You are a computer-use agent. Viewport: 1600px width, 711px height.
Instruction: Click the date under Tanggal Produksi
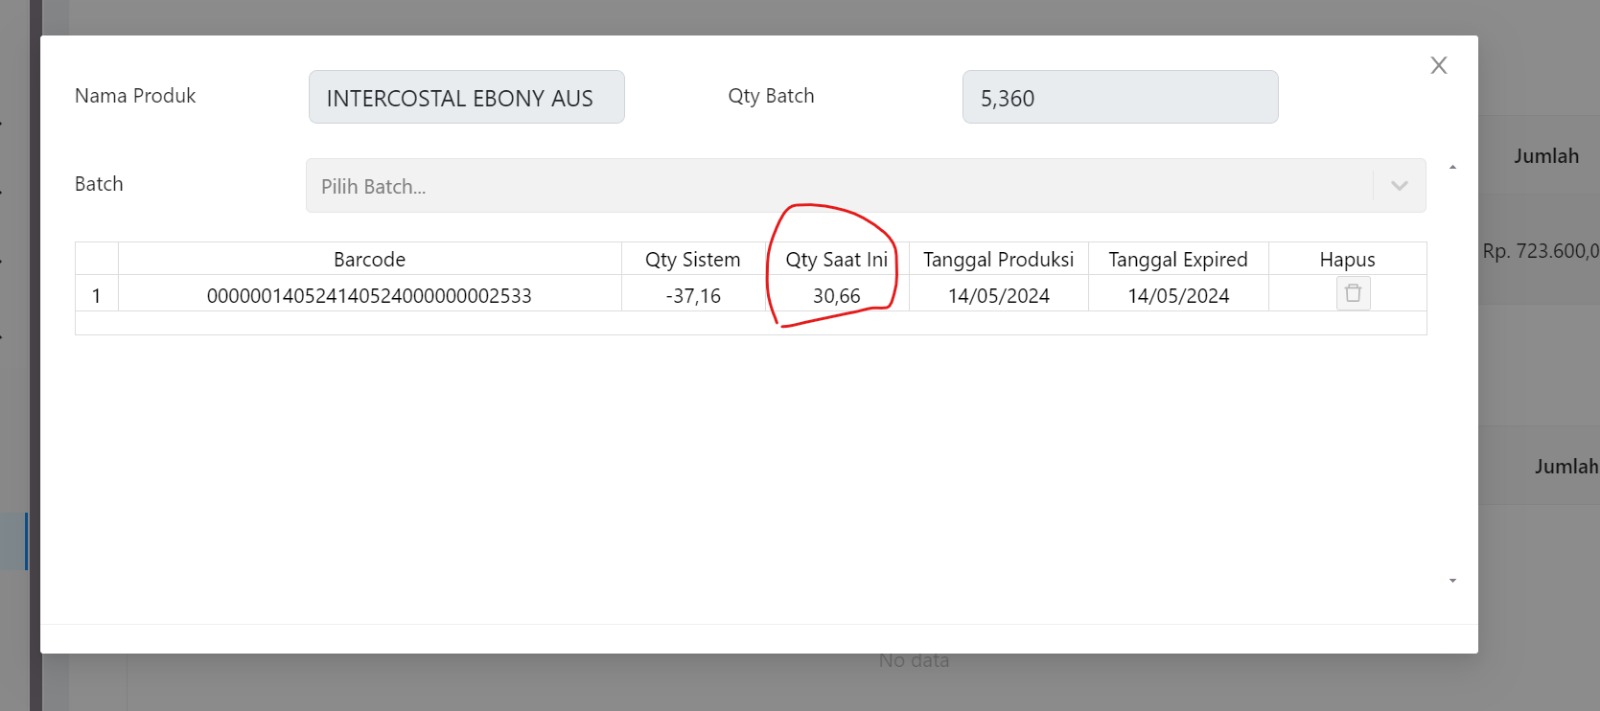(x=998, y=296)
